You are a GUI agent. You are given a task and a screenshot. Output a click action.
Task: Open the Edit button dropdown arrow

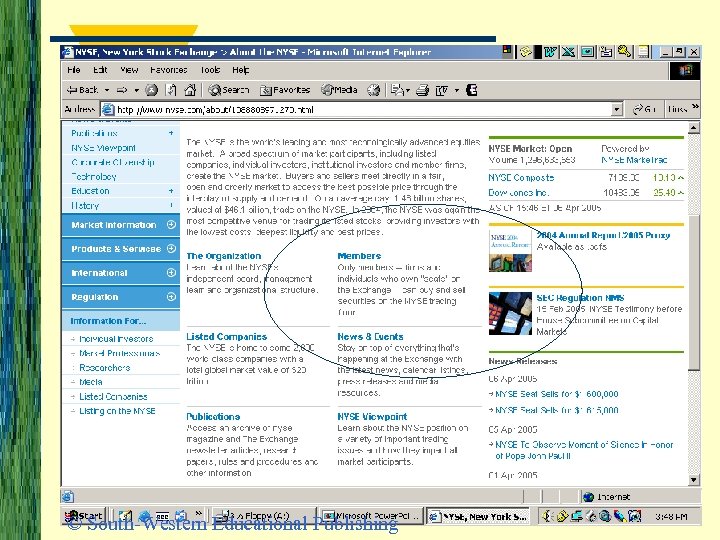[x=457, y=90]
